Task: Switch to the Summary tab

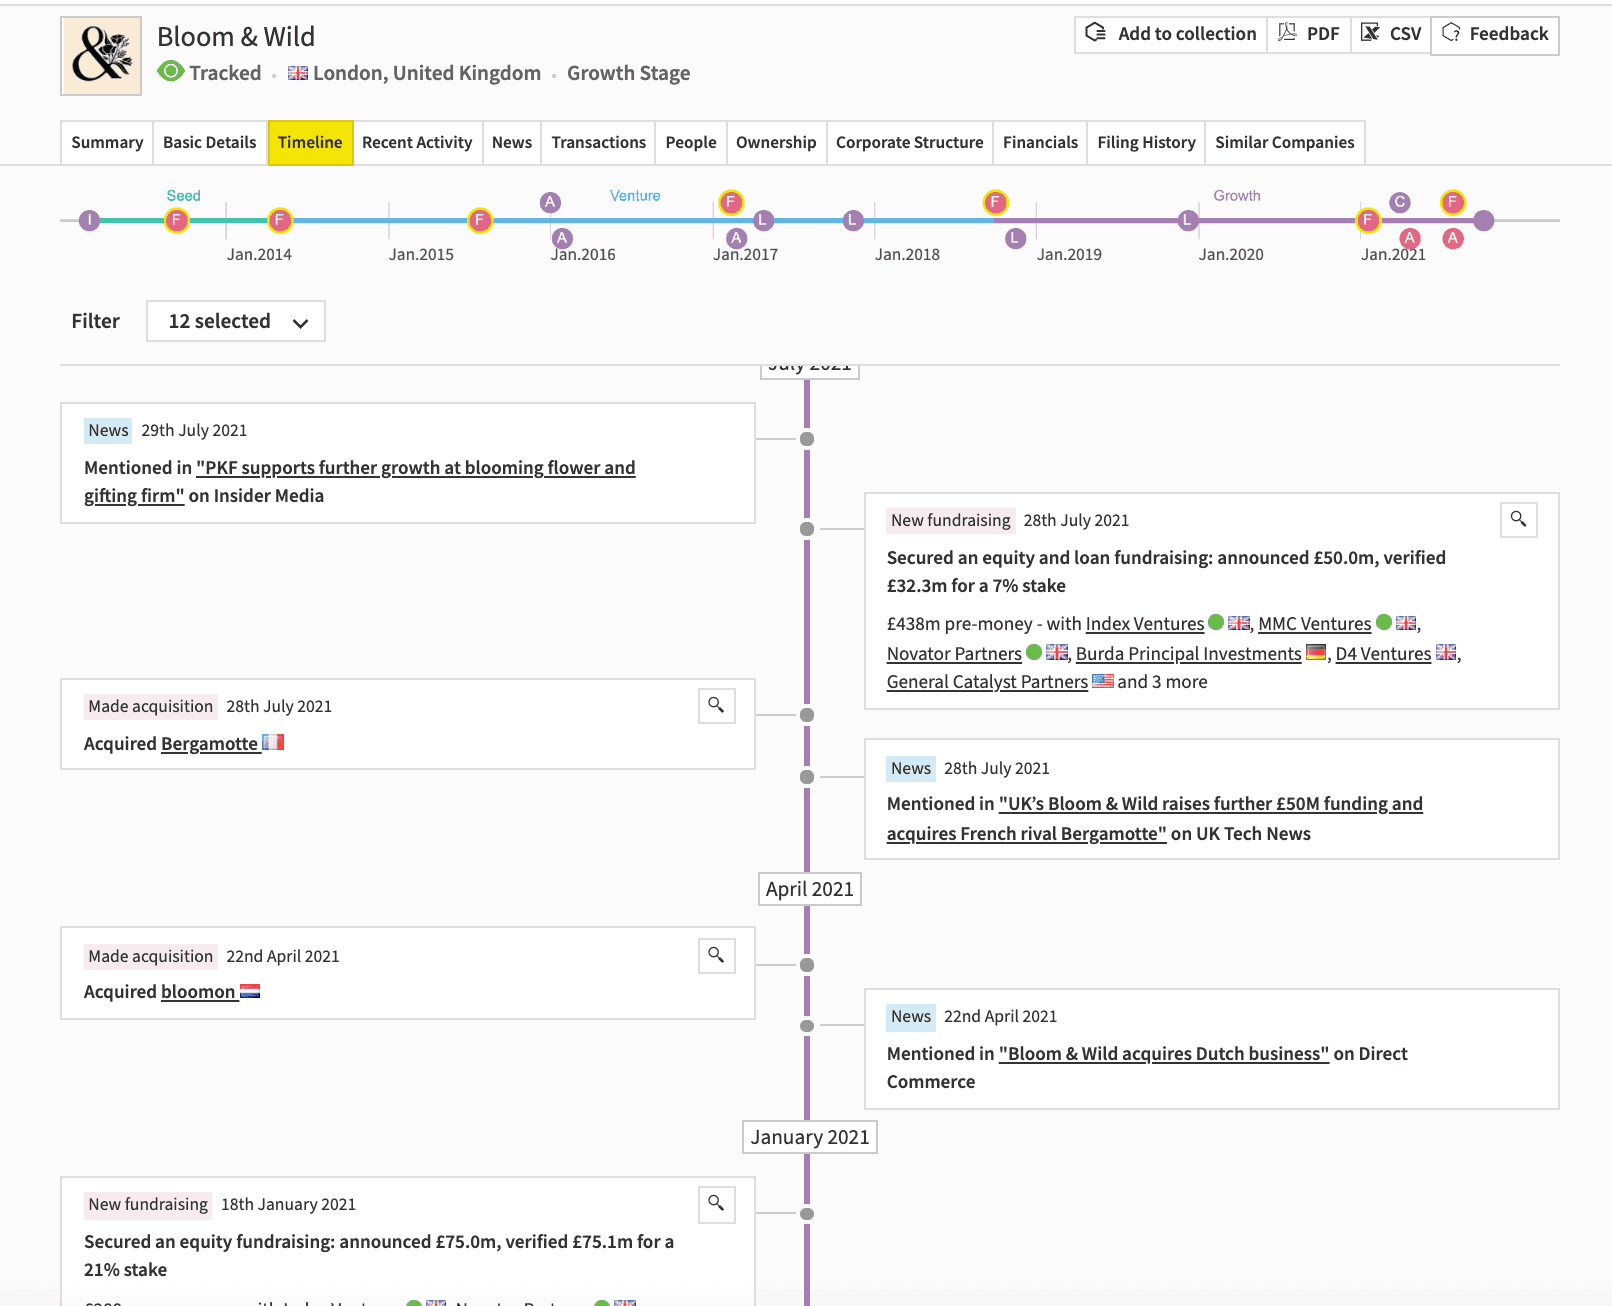Action: tap(107, 143)
